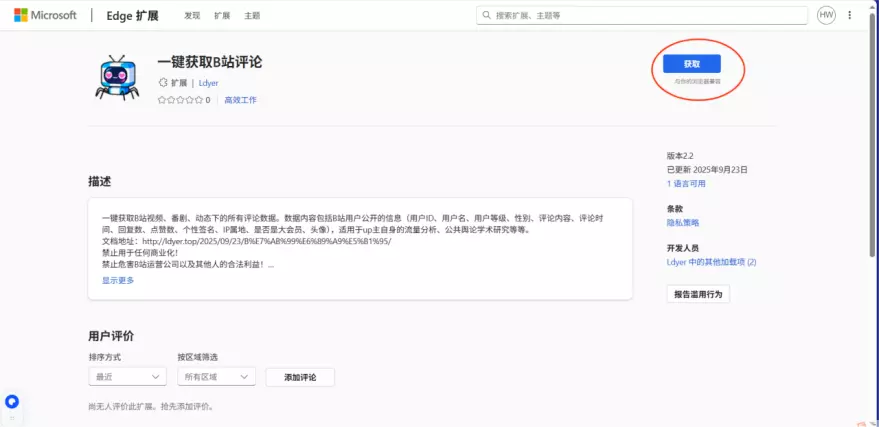Viewport: 880px width, 427px height.
Task: Click the search magnifier icon
Action: (x=487, y=15)
